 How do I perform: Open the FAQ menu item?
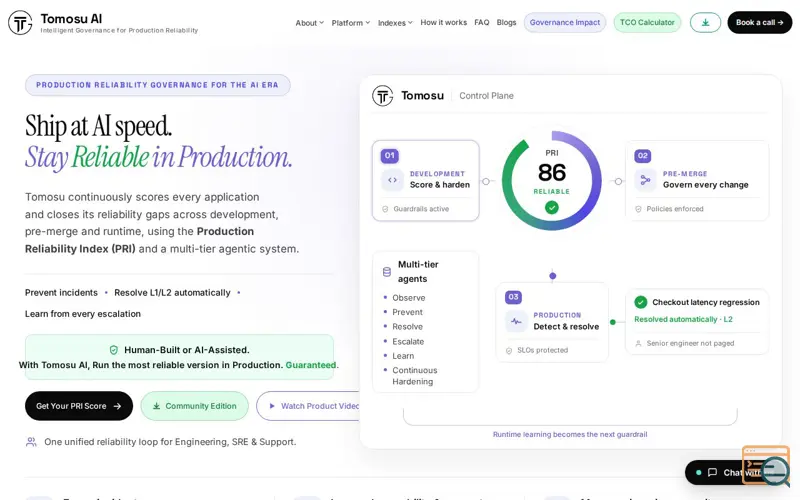click(x=482, y=22)
